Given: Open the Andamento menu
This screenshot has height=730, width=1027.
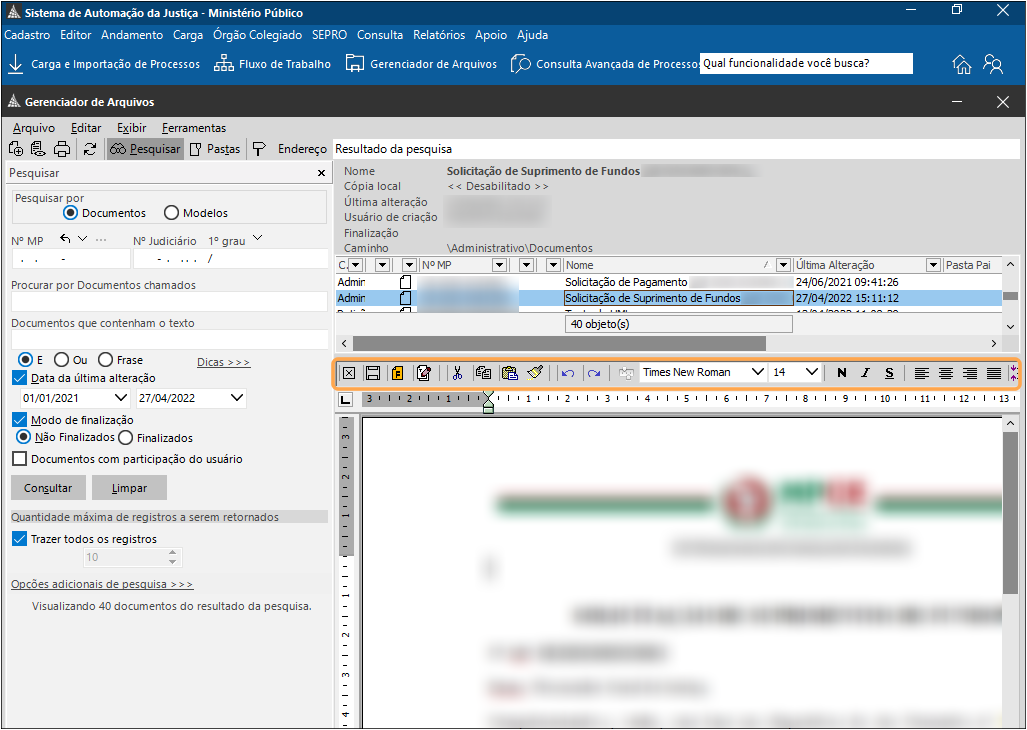Looking at the screenshot, I should coord(132,35).
